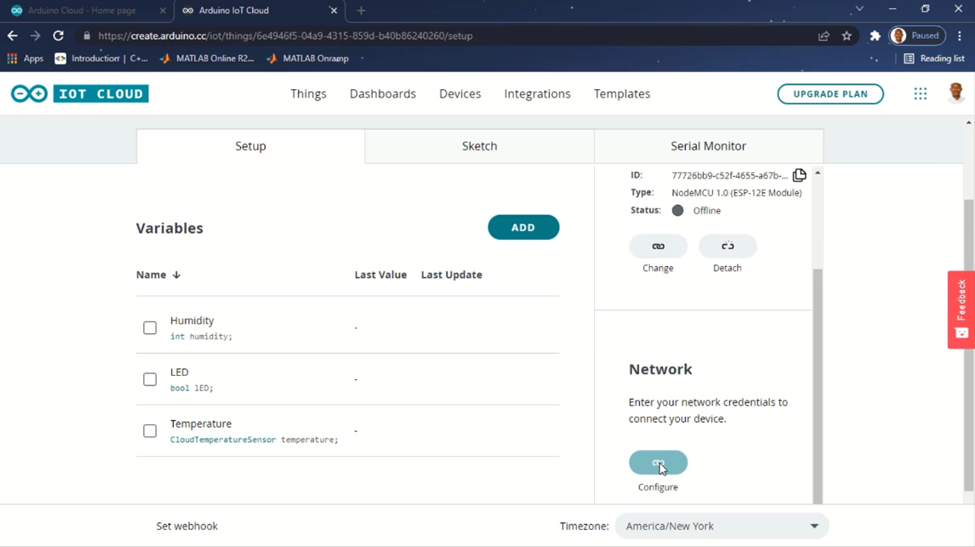Click the browser address bar URL
Screen dimensions: 975x547
coord(285,36)
